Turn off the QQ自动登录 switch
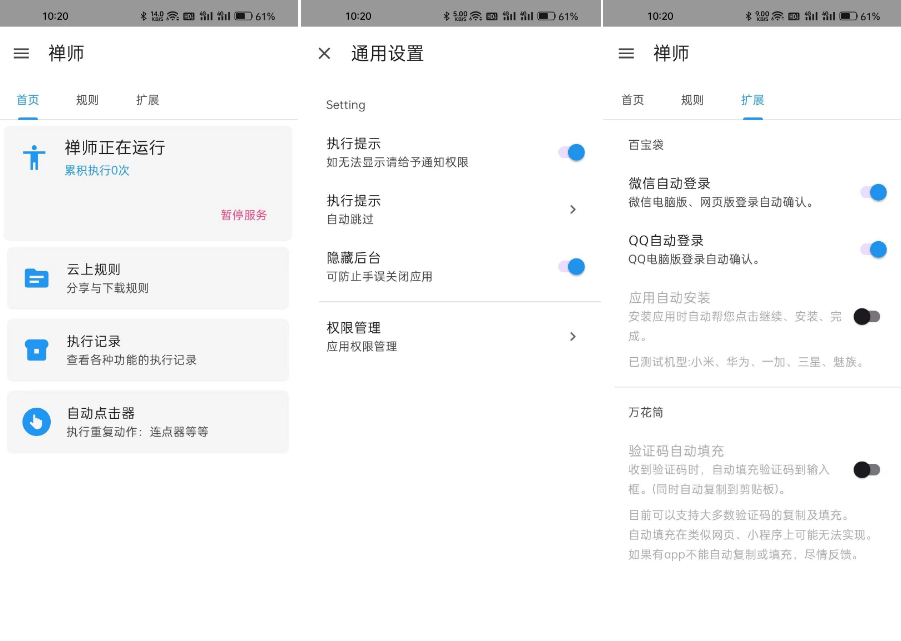Screen dimensions: 901x641 tap(871, 247)
